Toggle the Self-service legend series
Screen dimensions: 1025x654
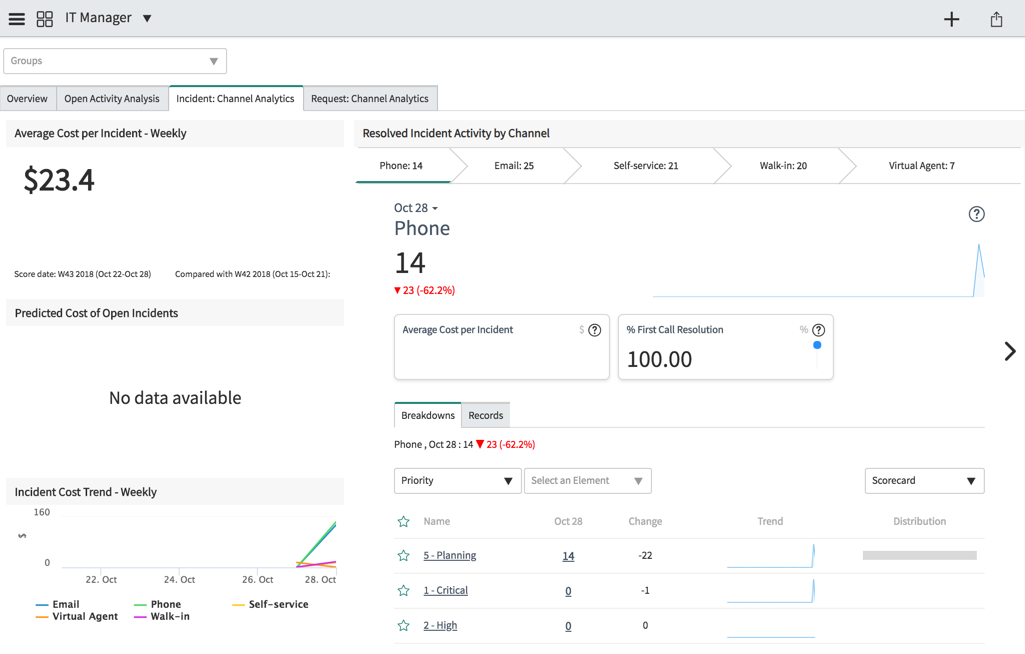pos(270,604)
